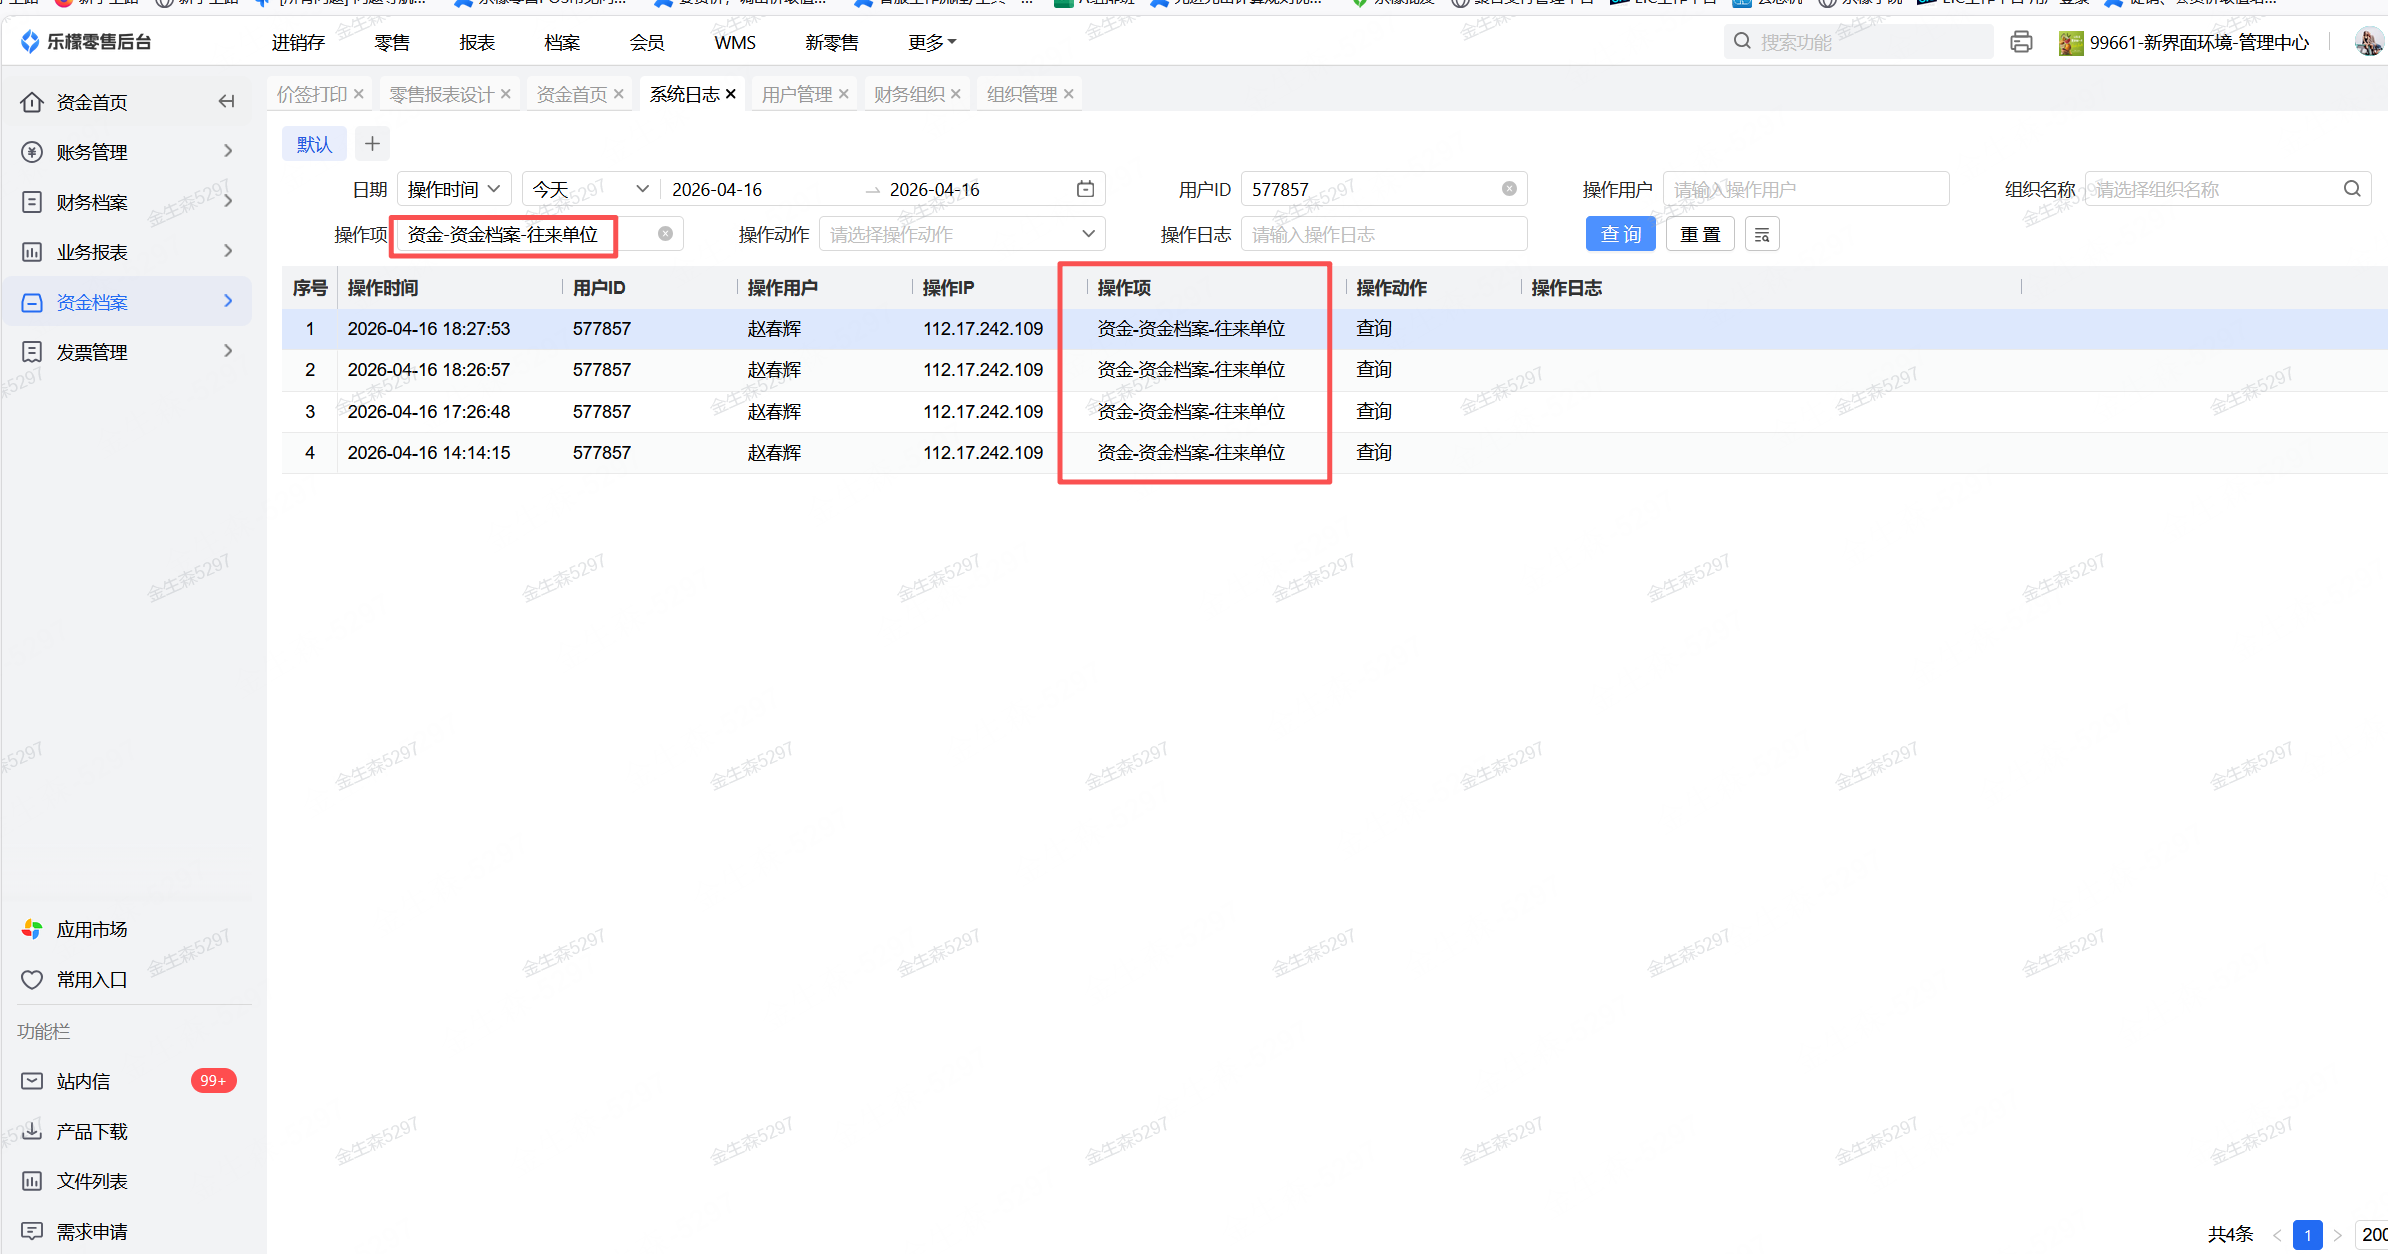Open the 操作时间 date type dropdown
This screenshot has width=2388, height=1254.
[454, 189]
